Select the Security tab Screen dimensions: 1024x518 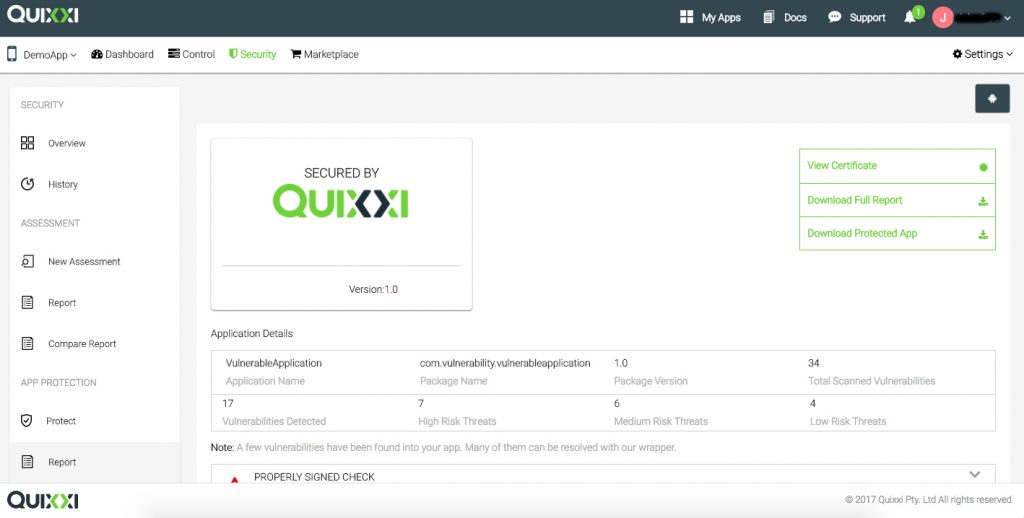coord(252,54)
